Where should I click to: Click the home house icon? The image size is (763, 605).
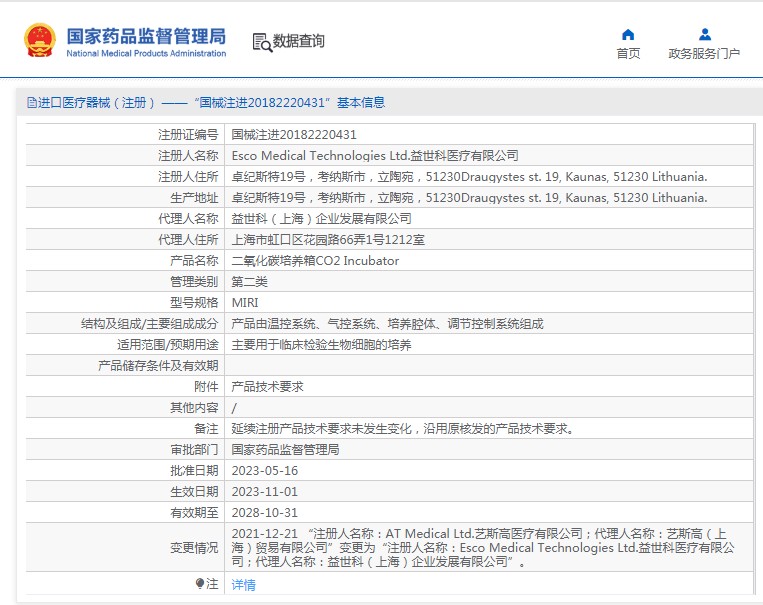(x=628, y=35)
